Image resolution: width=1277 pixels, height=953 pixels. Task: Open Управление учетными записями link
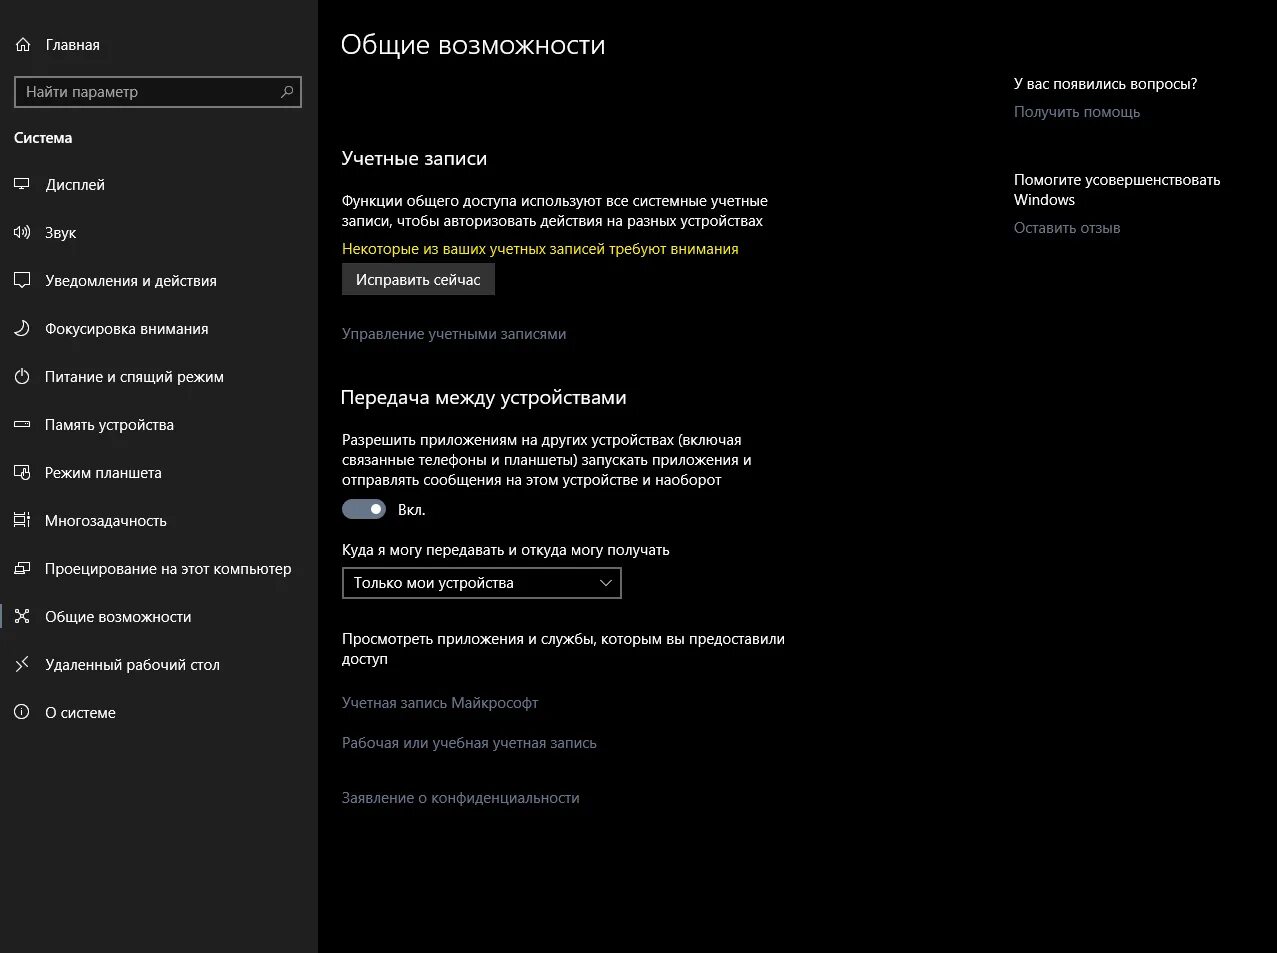(454, 334)
